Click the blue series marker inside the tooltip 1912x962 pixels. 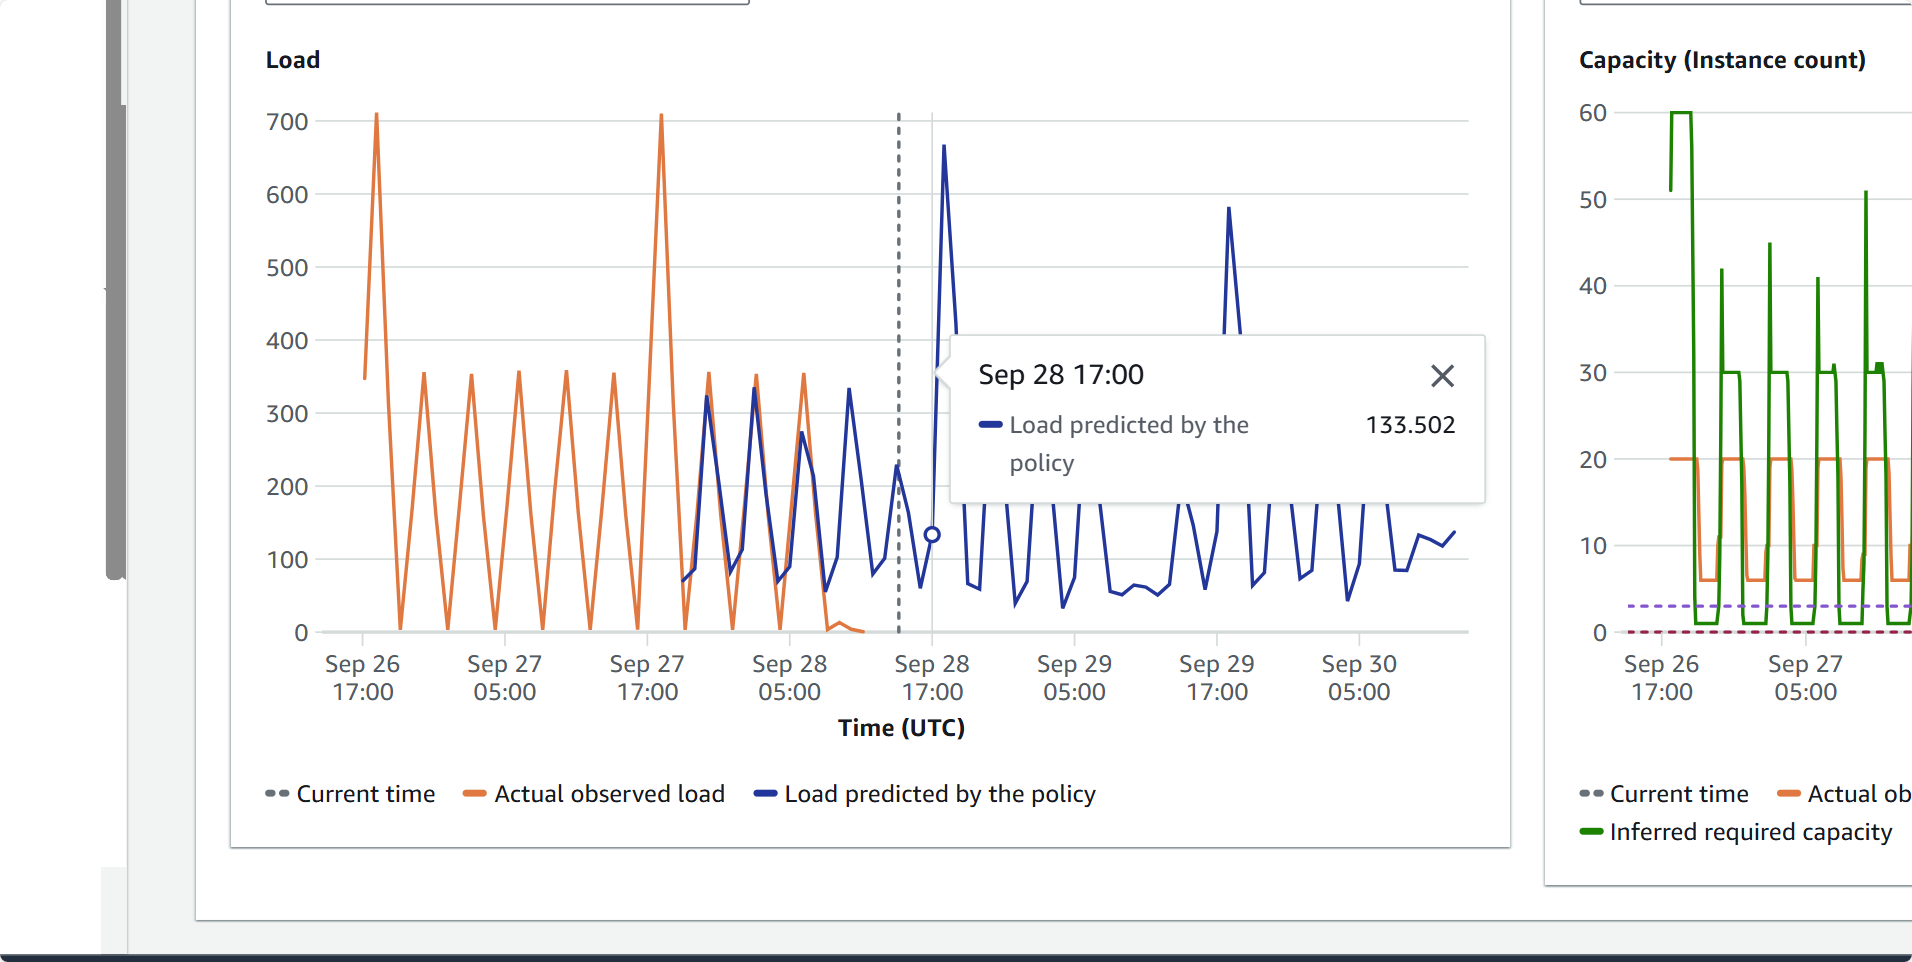pos(990,425)
